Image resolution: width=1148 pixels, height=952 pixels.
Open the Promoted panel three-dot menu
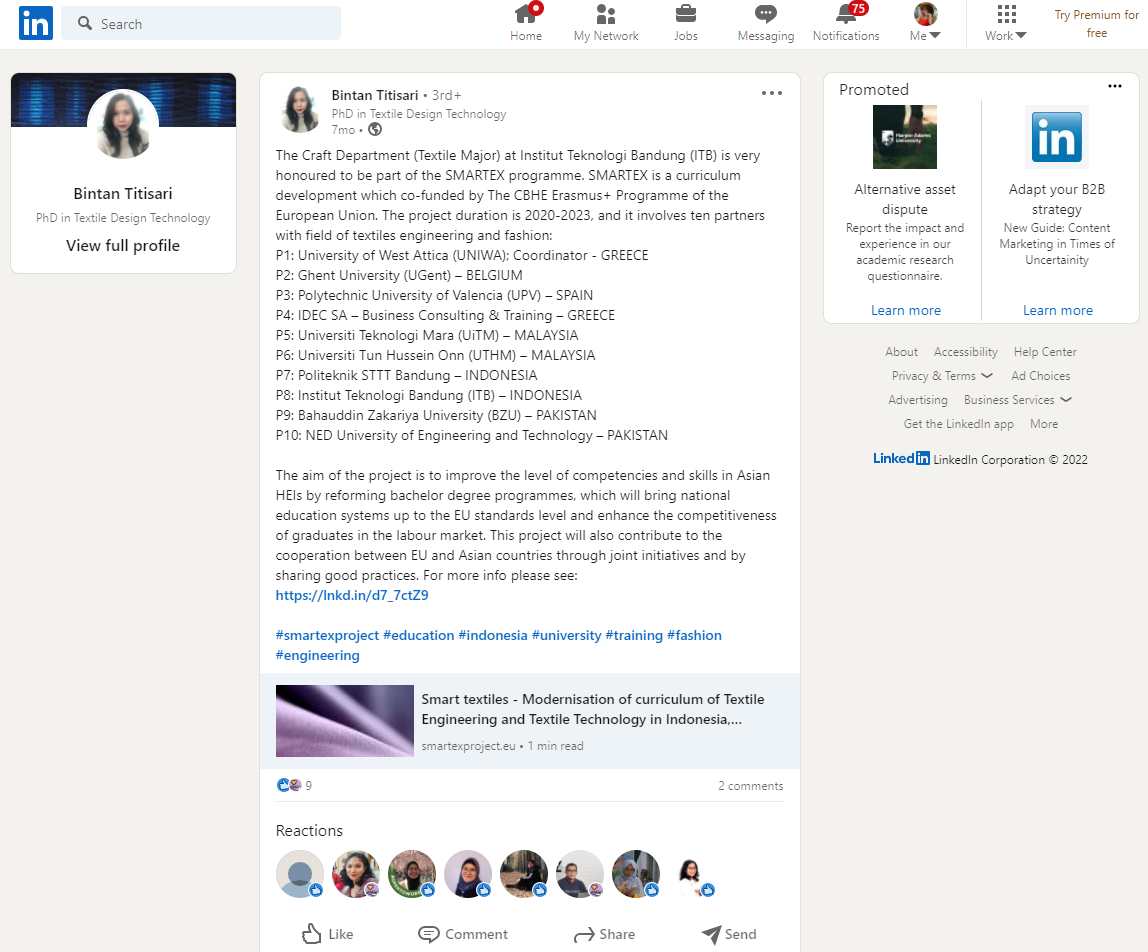1114,86
